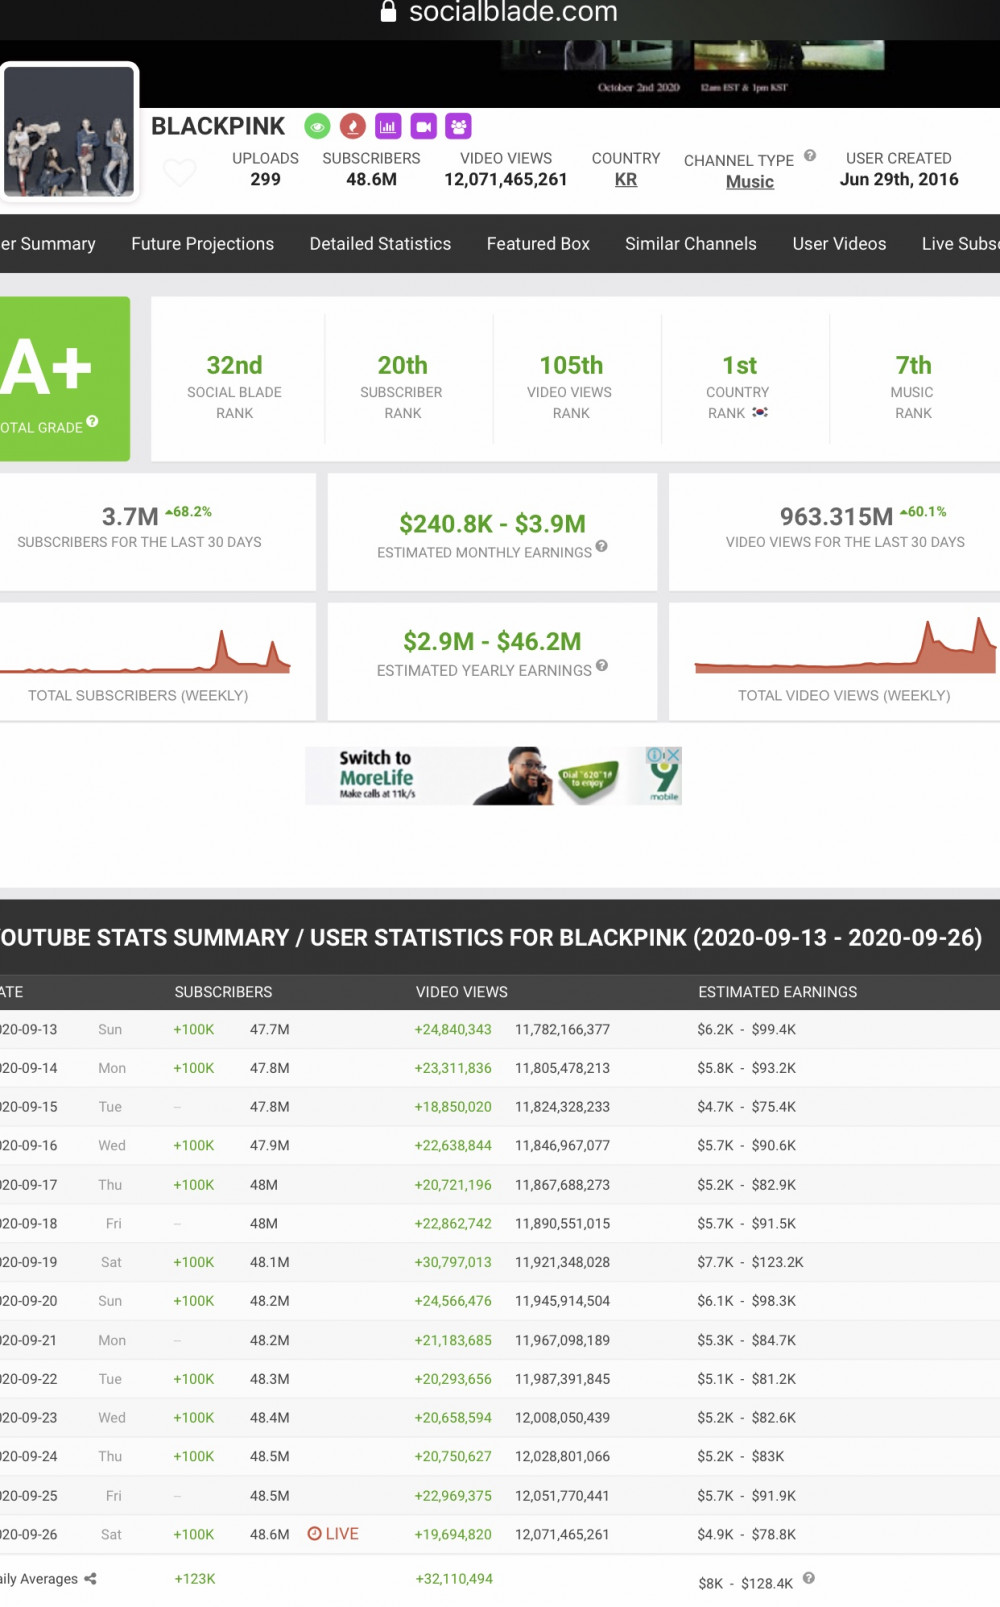Viewport: 1000px width, 1607px height.
Task: Follow the Music channel type link
Action: coord(750,181)
